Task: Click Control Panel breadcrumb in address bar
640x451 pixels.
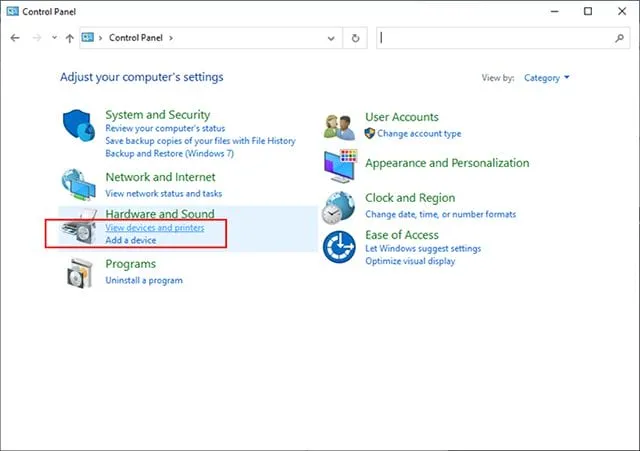Action: coord(139,38)
